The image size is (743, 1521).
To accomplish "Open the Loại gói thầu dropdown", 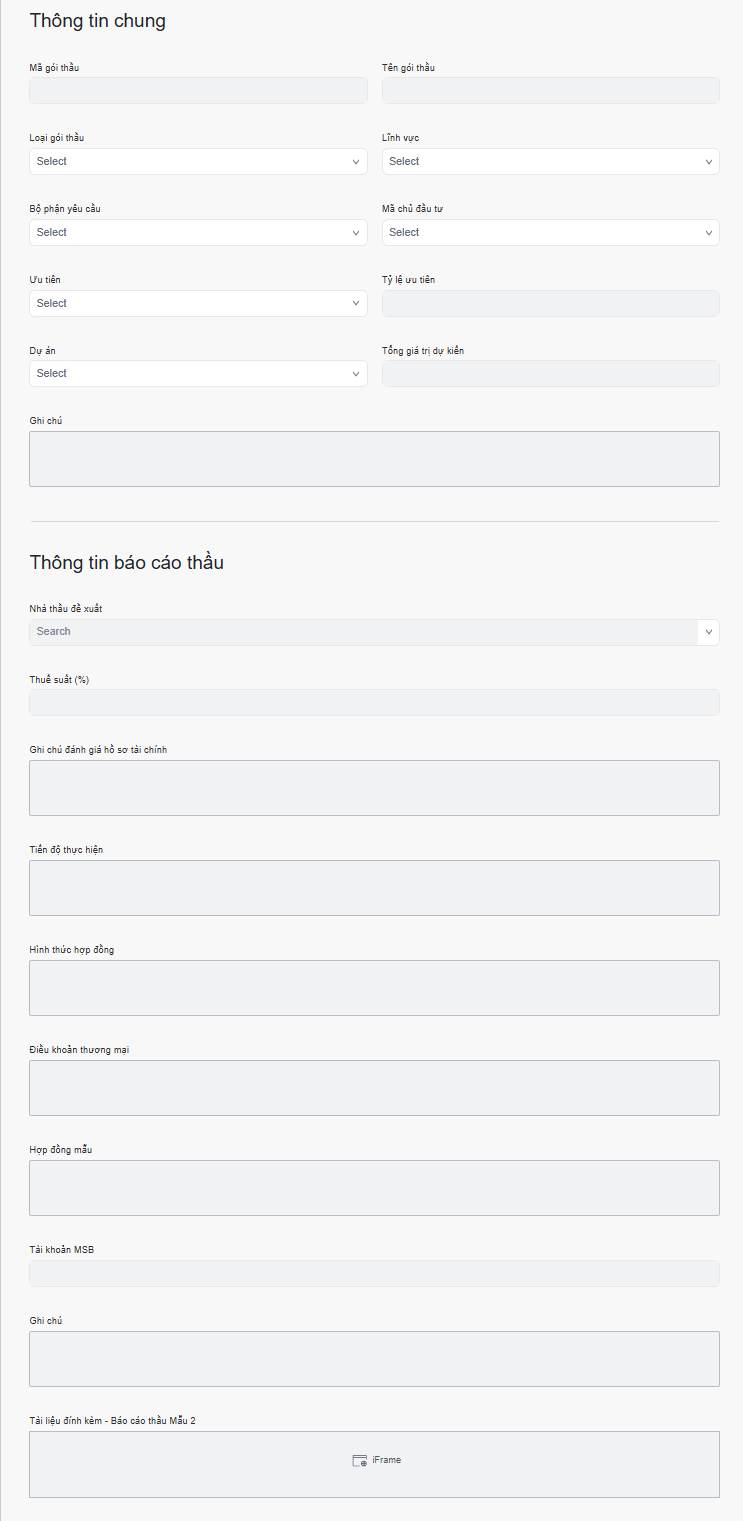I will coord(198,162).
